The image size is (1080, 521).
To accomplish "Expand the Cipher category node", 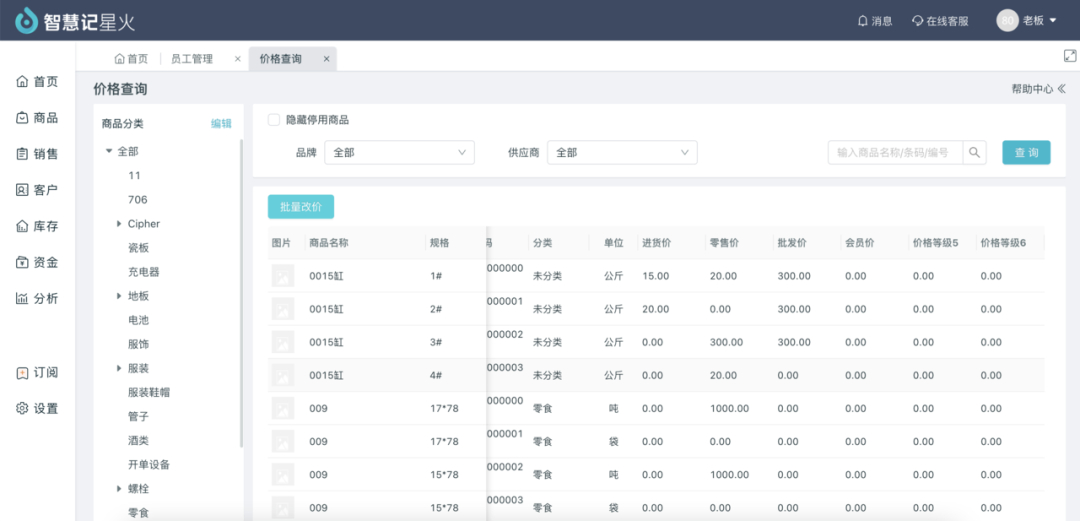I will [x=120, y=224].
